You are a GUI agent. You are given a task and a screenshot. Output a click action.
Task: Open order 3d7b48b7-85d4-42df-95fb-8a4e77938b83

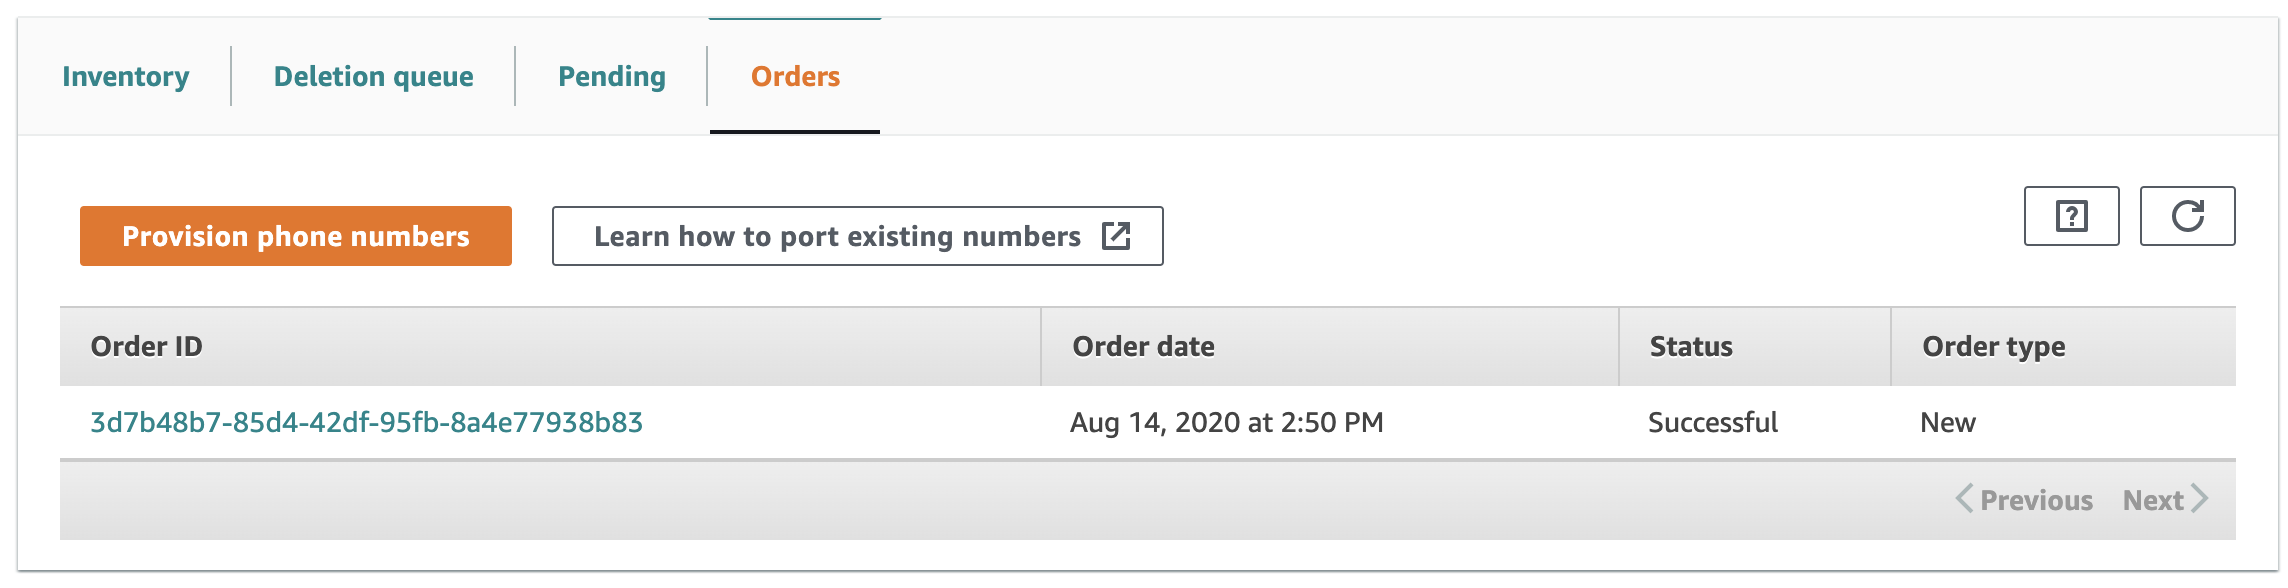[x=367, y=423]
